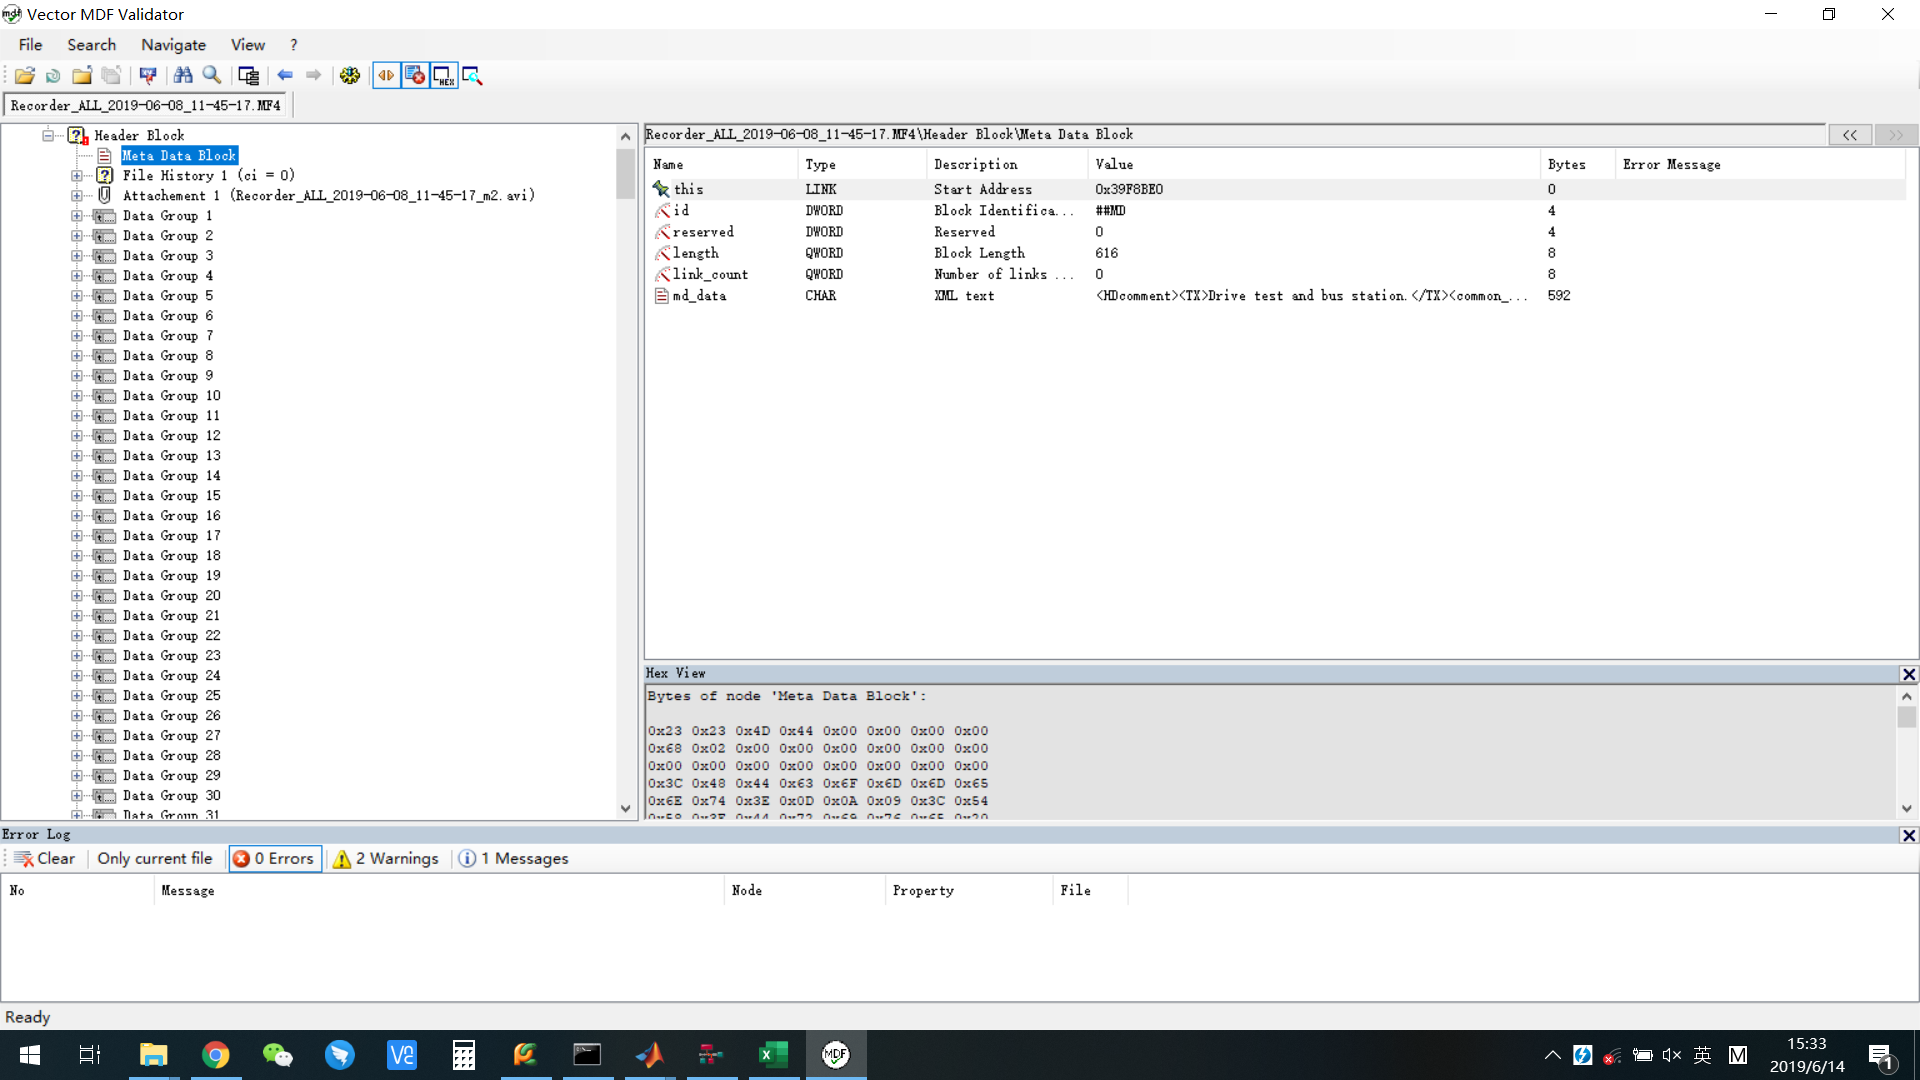Close the Hex View panel

tap(1909, 674)
